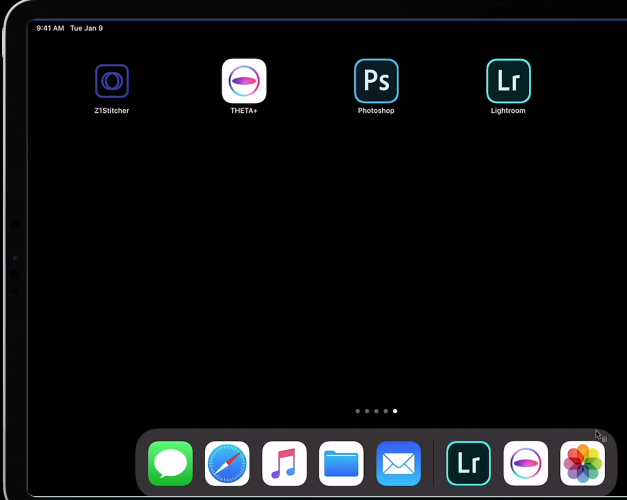Select the second page dot
The image size is (627, 500).
tap(367, 411)
